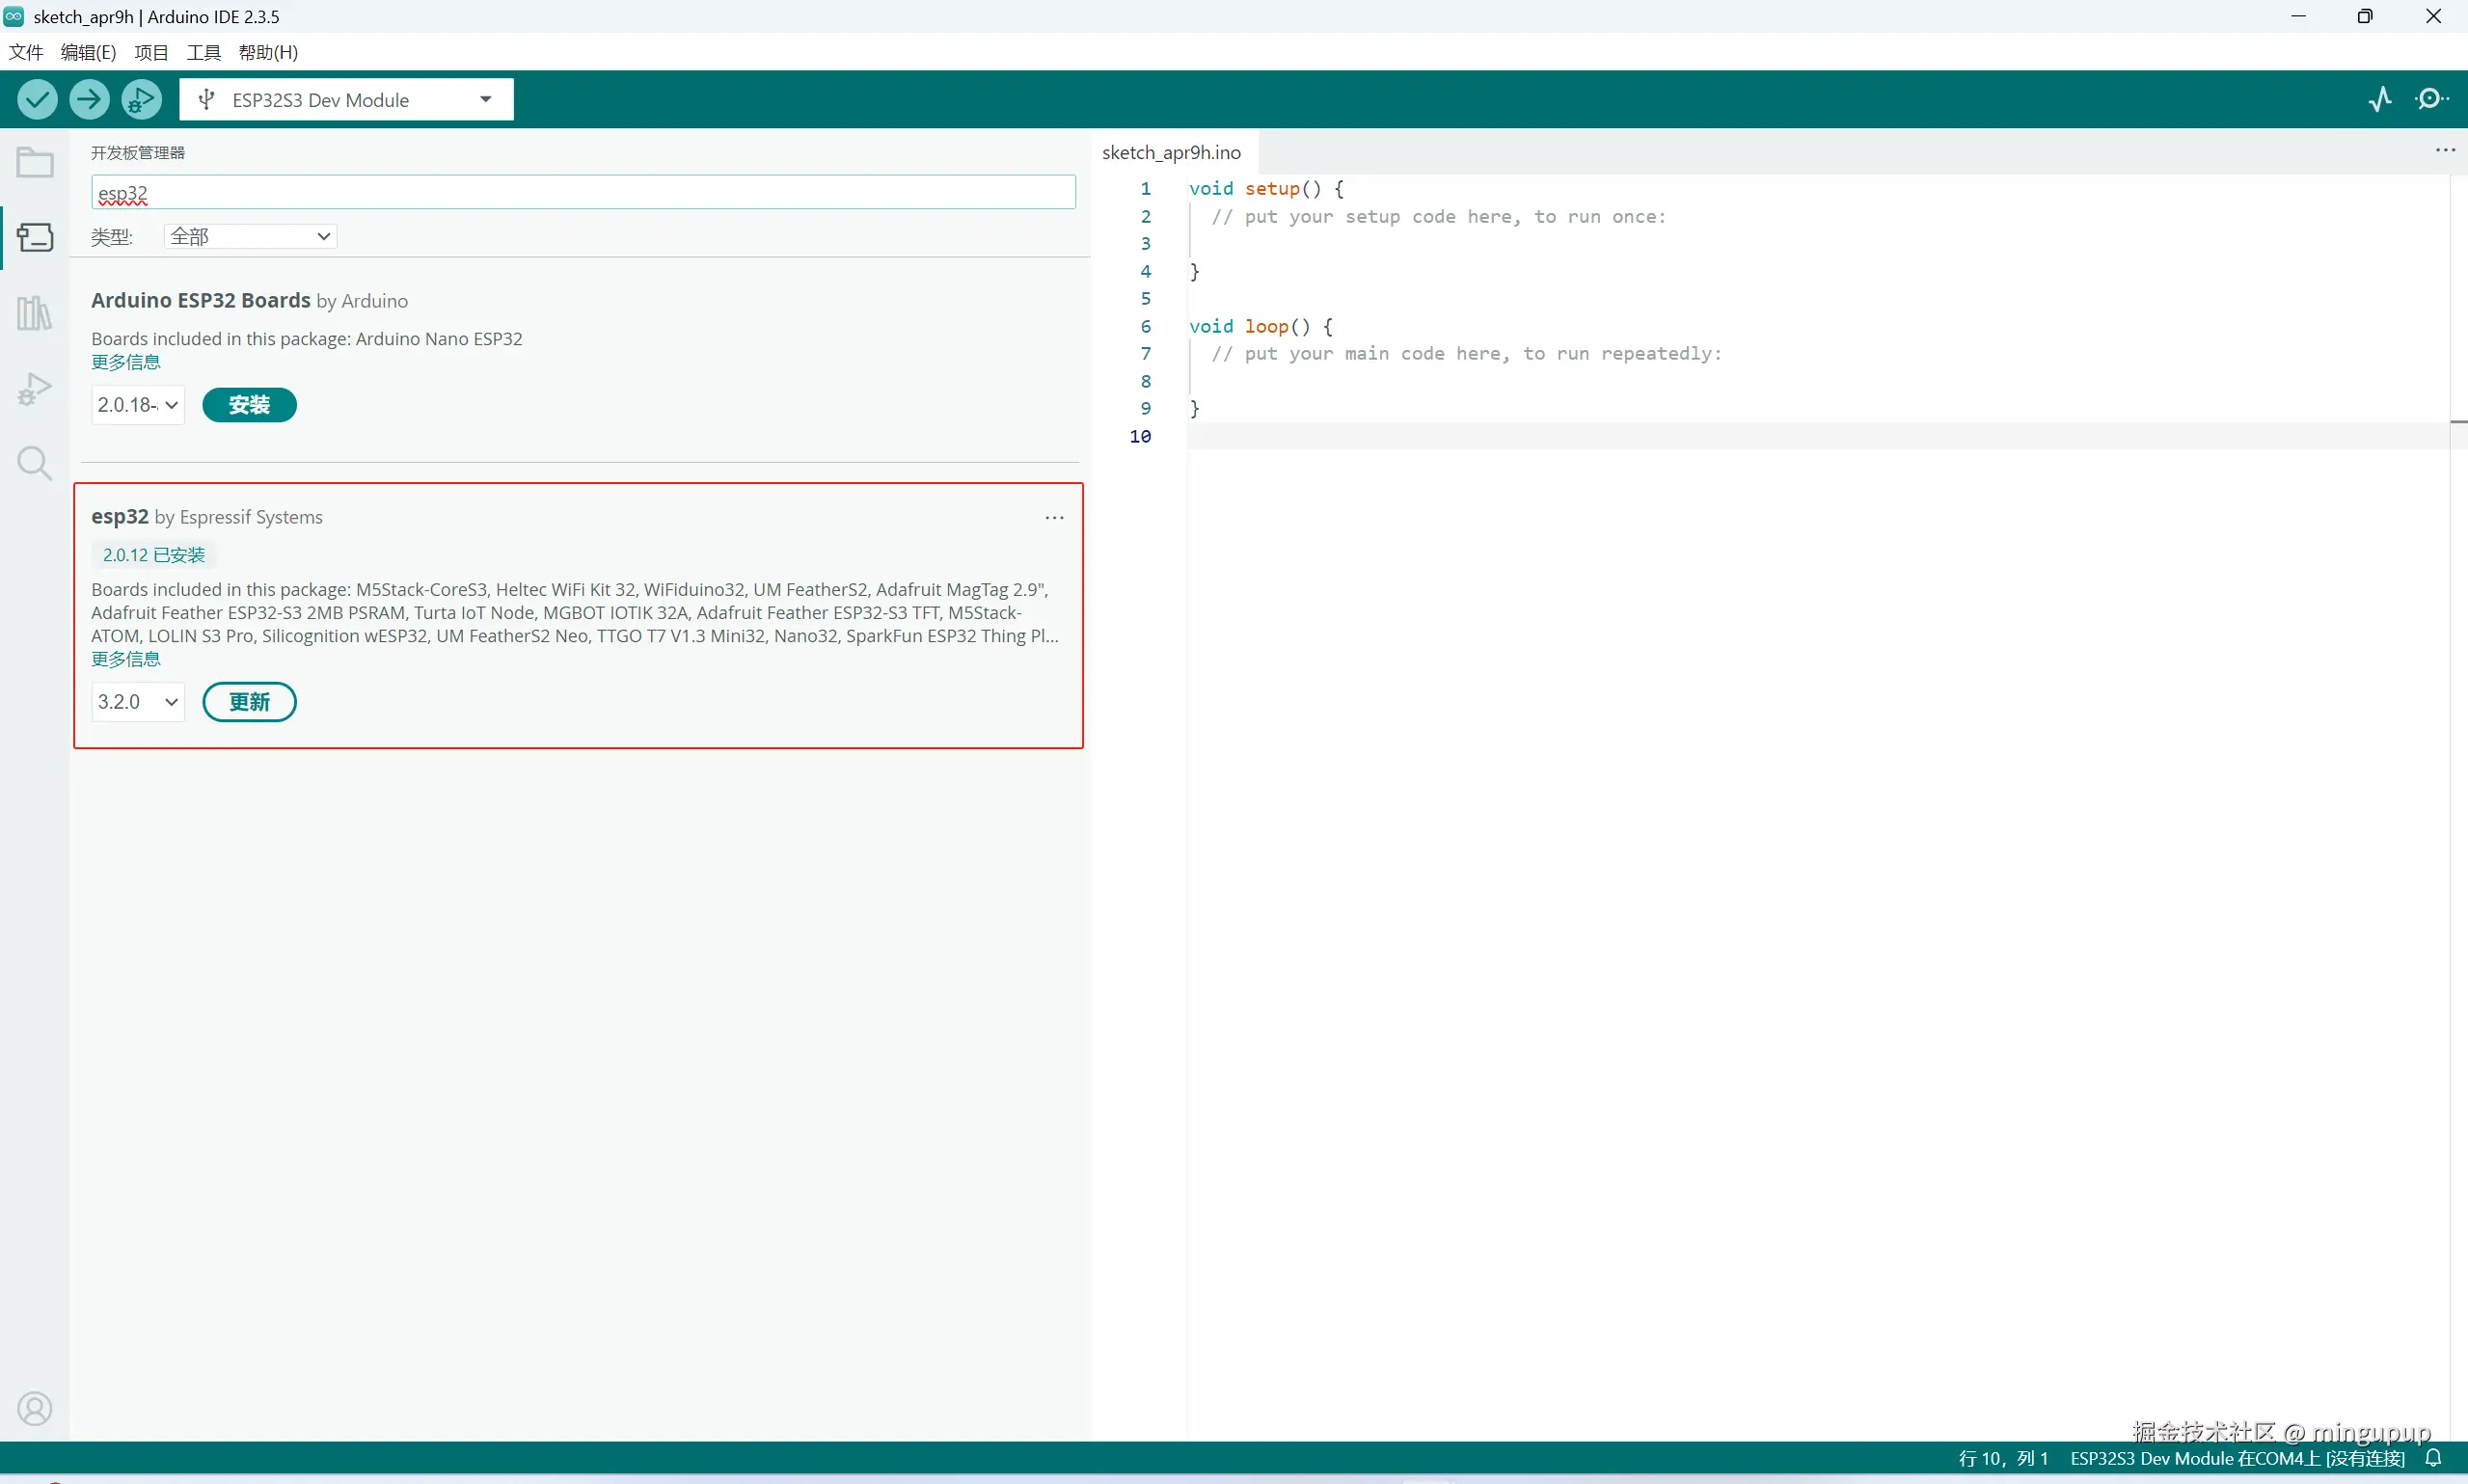
Task: Open the 工具 menu
Action: coord(203,52)
